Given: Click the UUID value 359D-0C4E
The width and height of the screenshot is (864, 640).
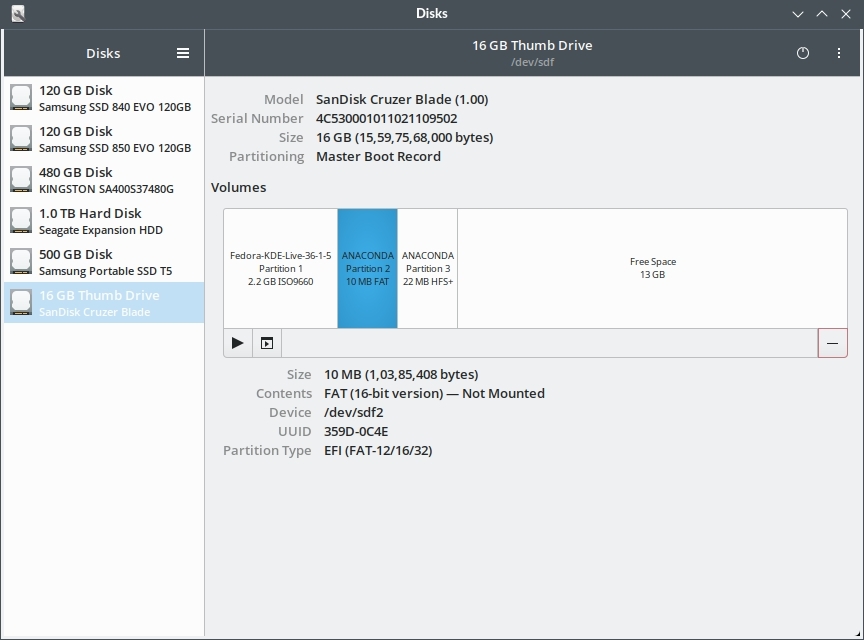Looking at the screenshot, I should pos(356,432).
